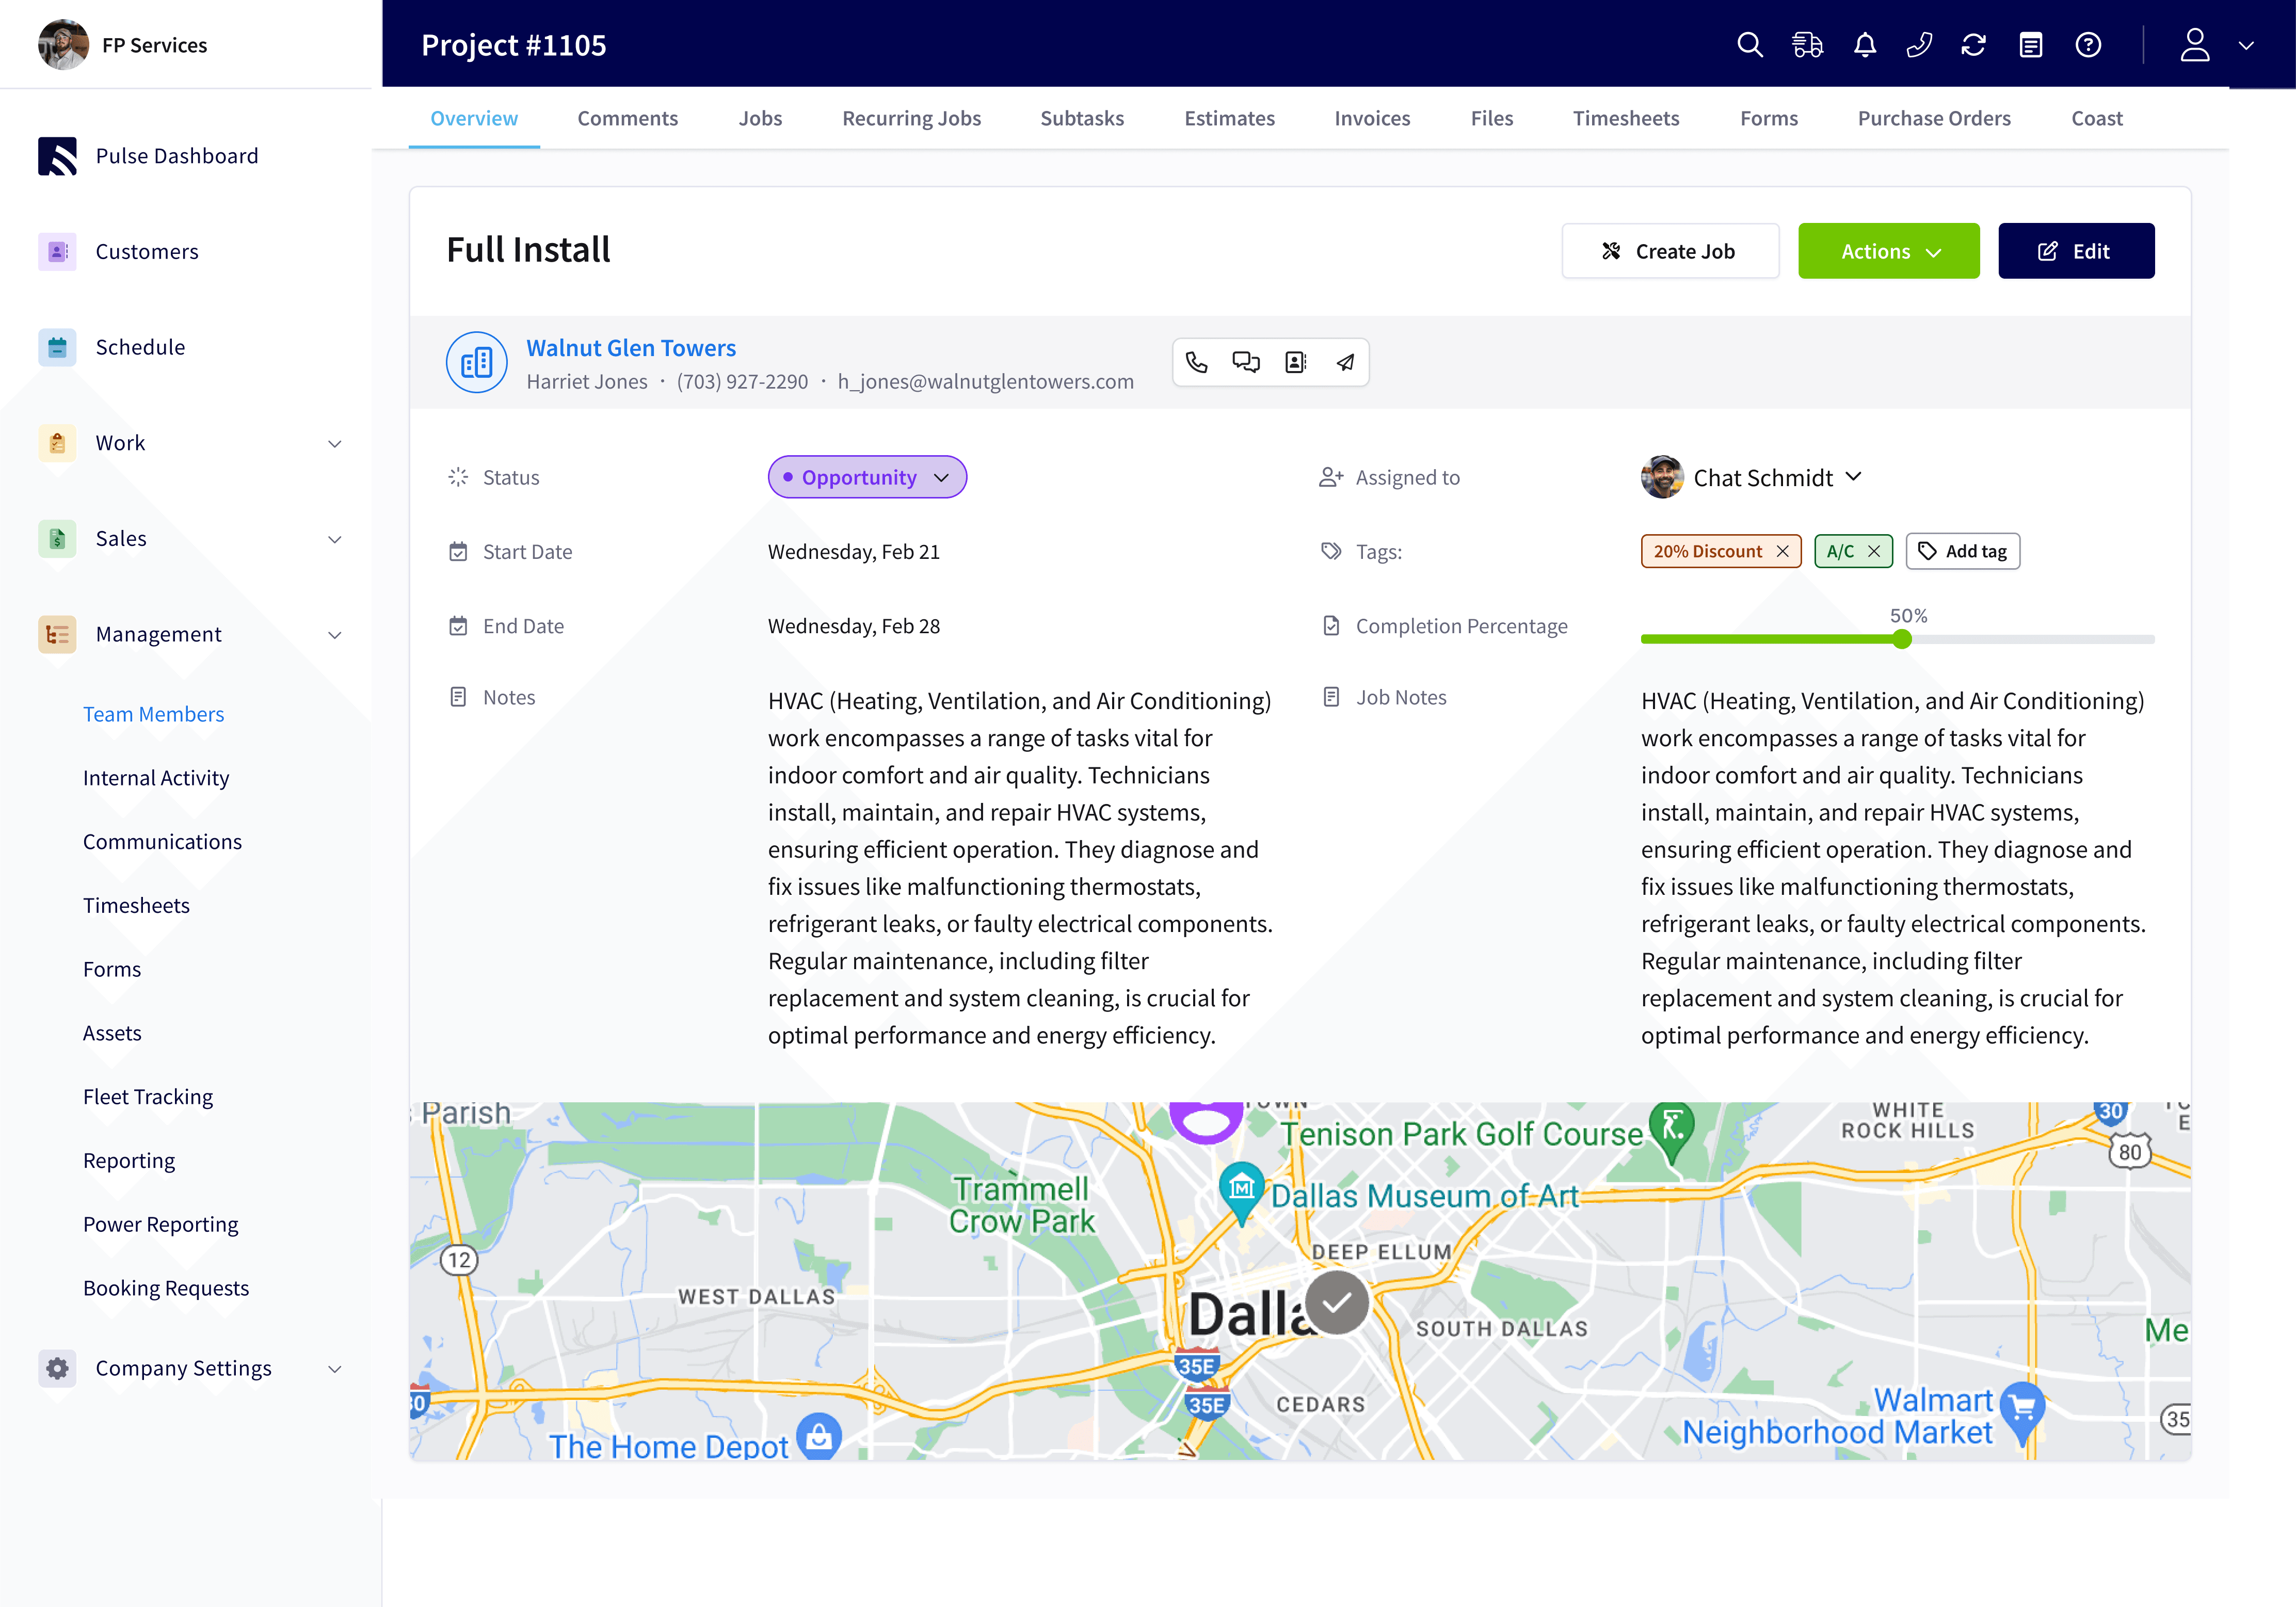Click the Add tag button
Viewport: 2296px width, 1607px height.
(x=1962, y=551)
